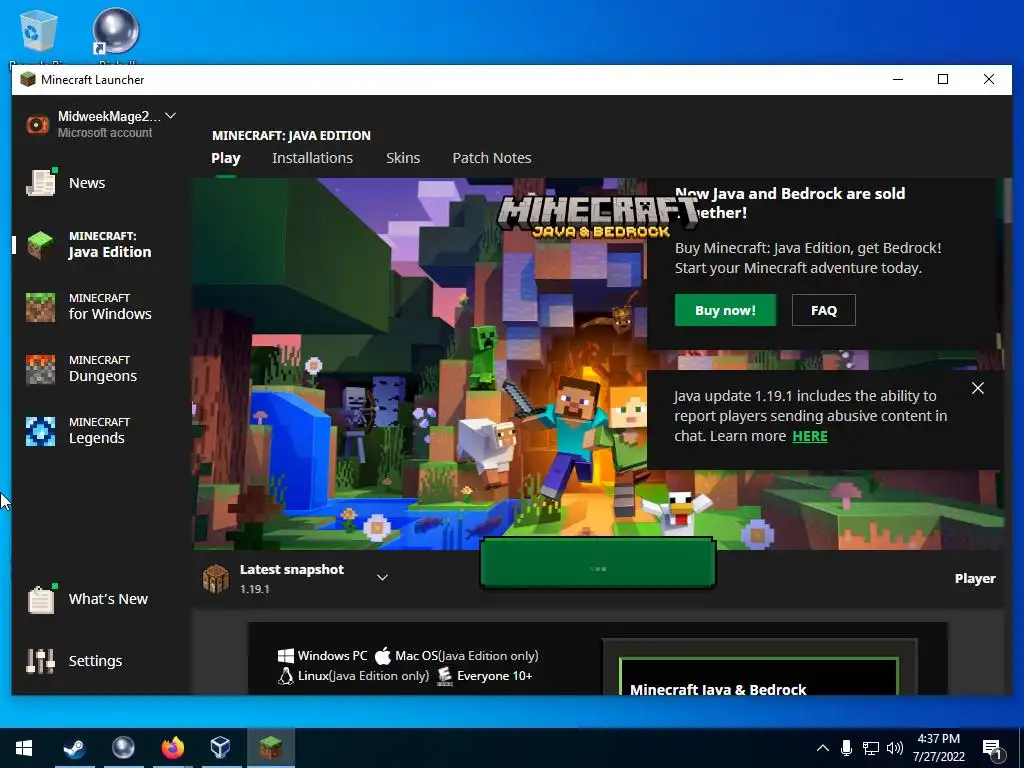Open What's New clipboard icon
The width and height of the screenshot is (1024, 768).
(x=40, y=598)
